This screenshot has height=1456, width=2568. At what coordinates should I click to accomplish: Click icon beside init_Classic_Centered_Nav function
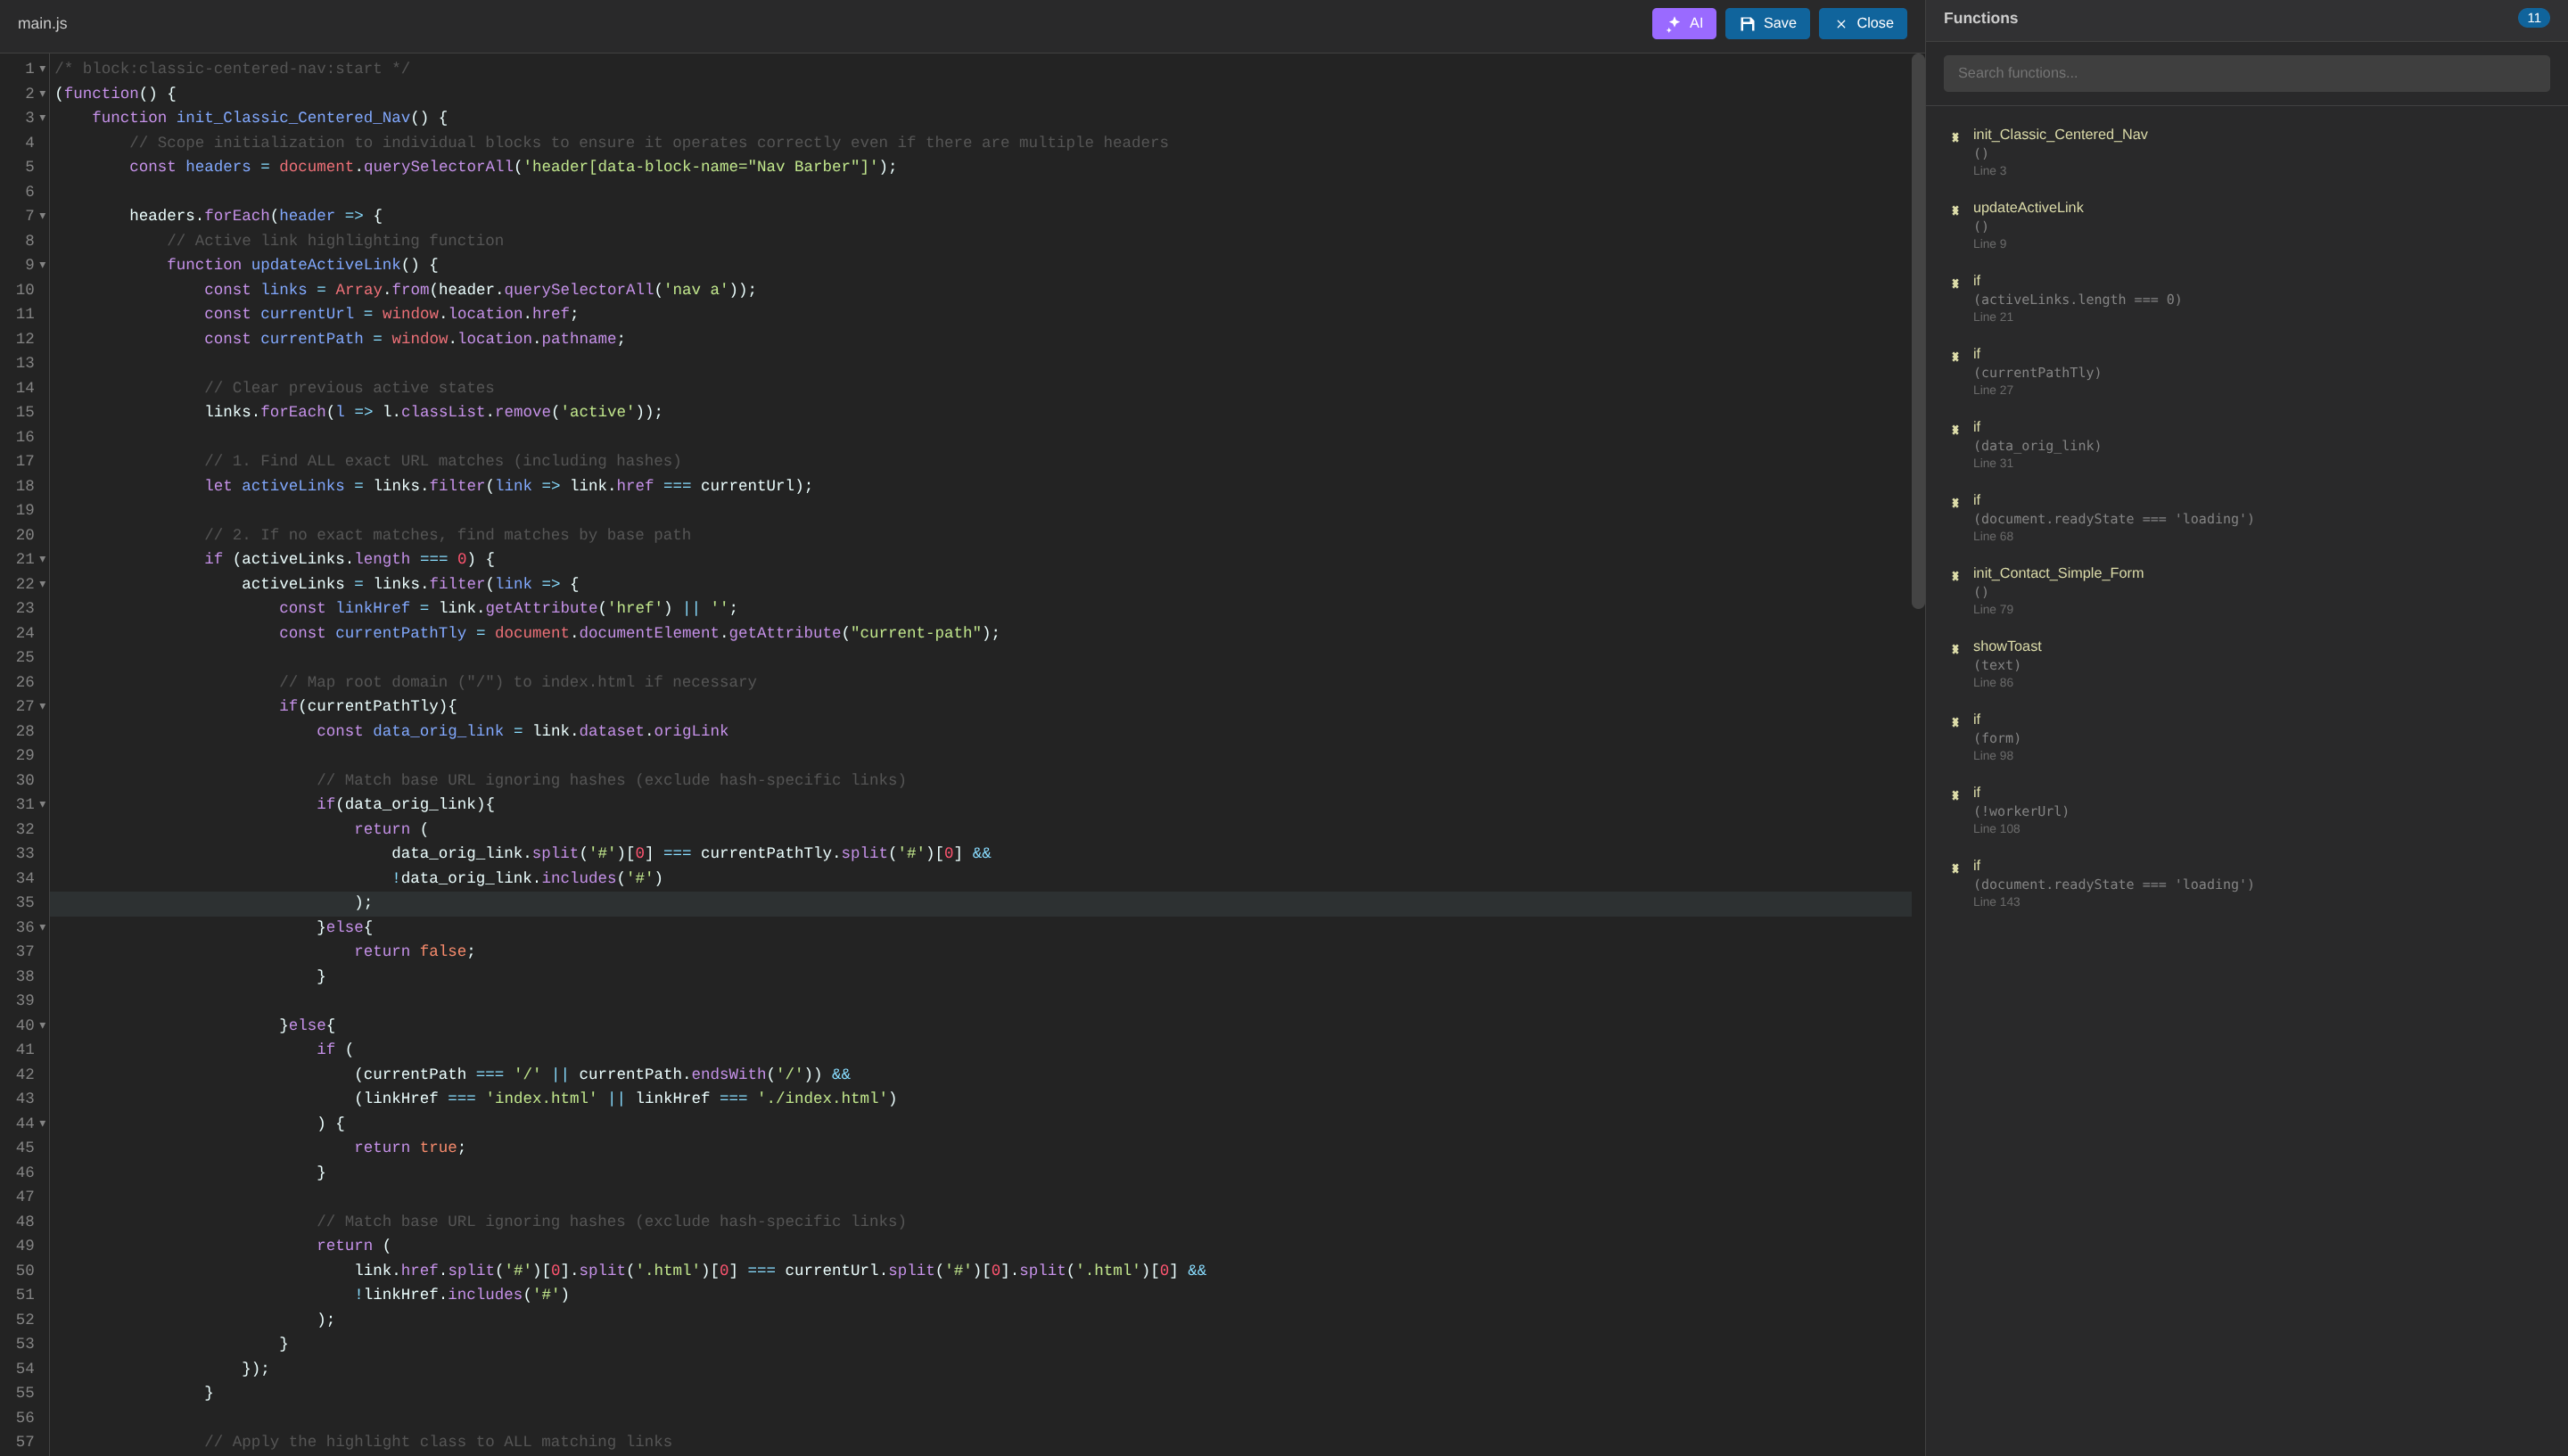1955,137
